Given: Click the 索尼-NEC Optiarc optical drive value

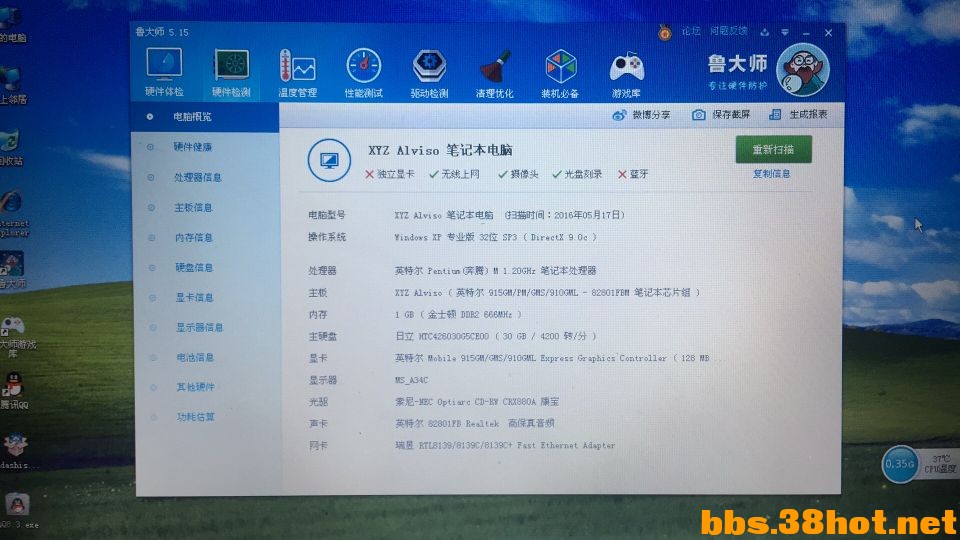Looking at the screenshot, I should point(477,402).
